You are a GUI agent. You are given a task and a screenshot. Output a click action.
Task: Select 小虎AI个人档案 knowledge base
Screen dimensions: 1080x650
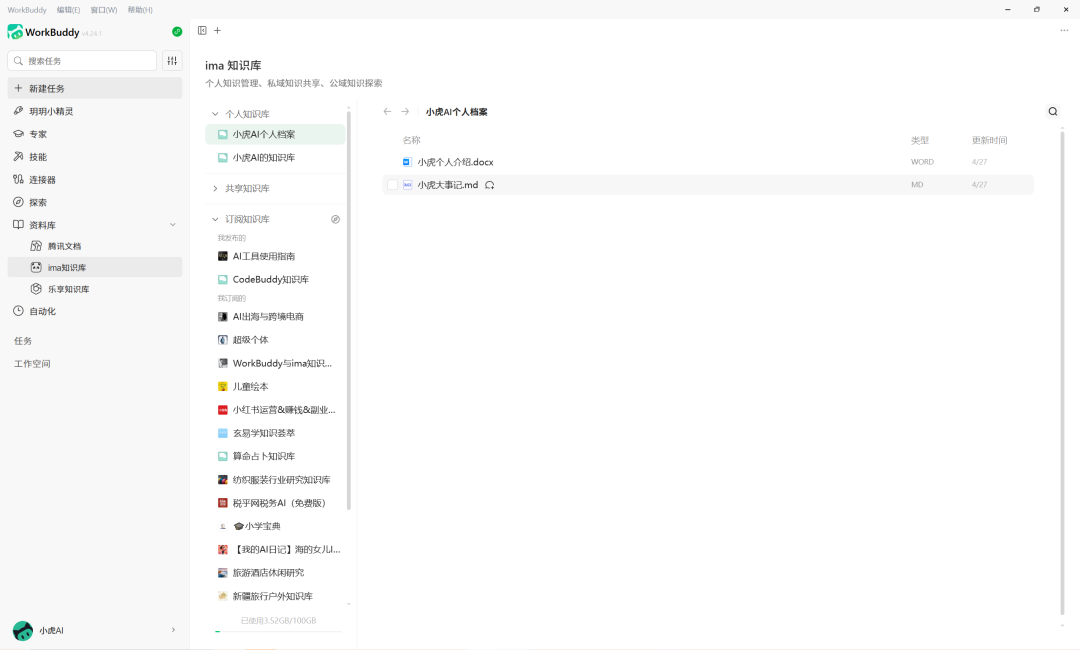click(275, 134)
